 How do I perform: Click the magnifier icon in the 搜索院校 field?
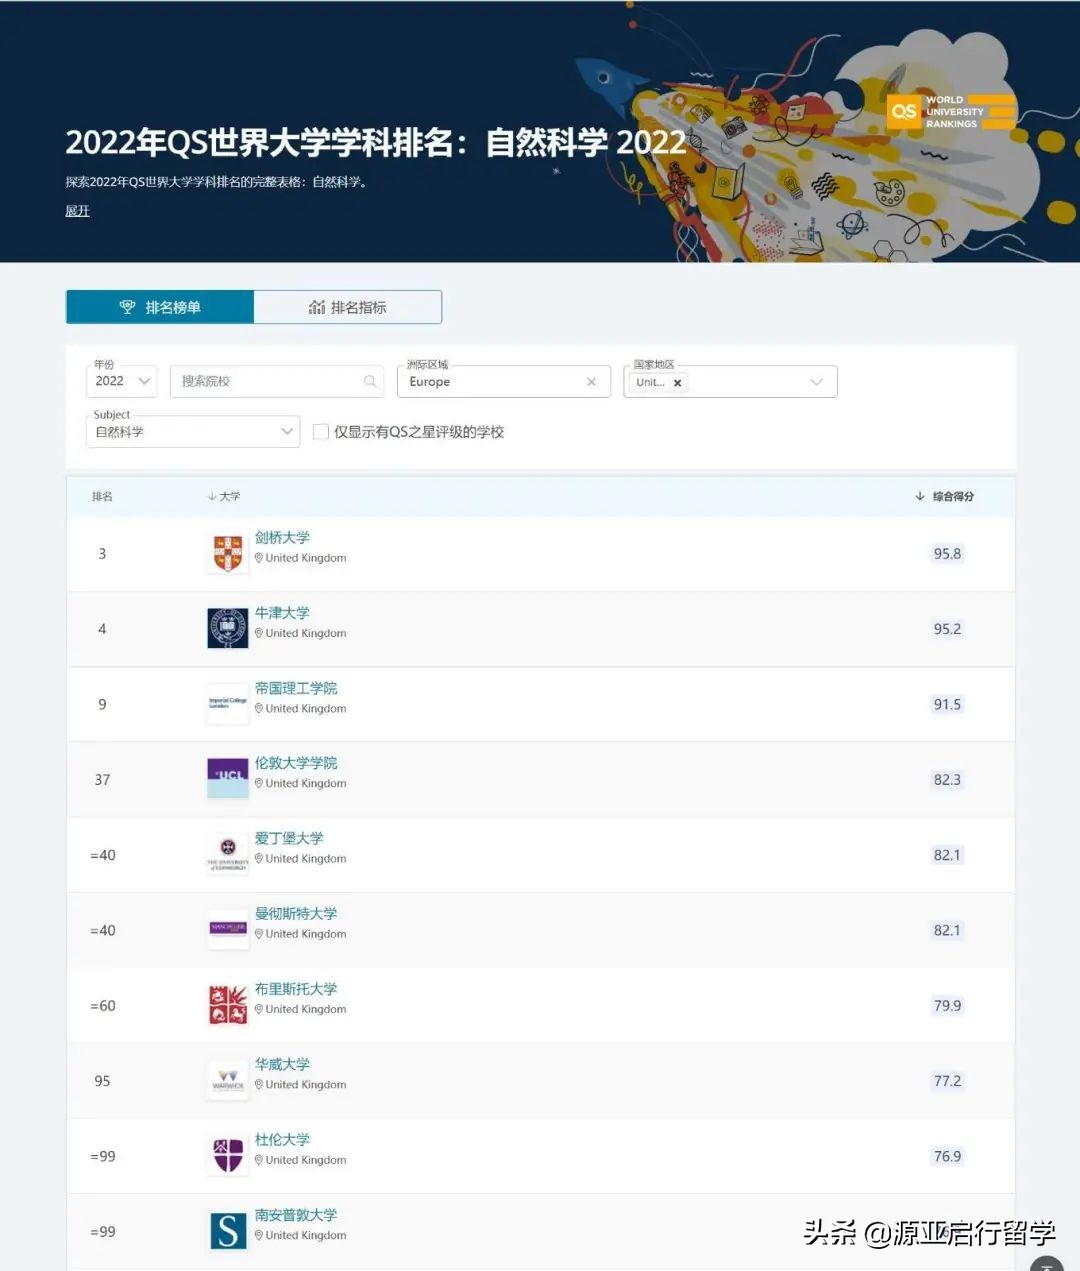pos(370,381)
